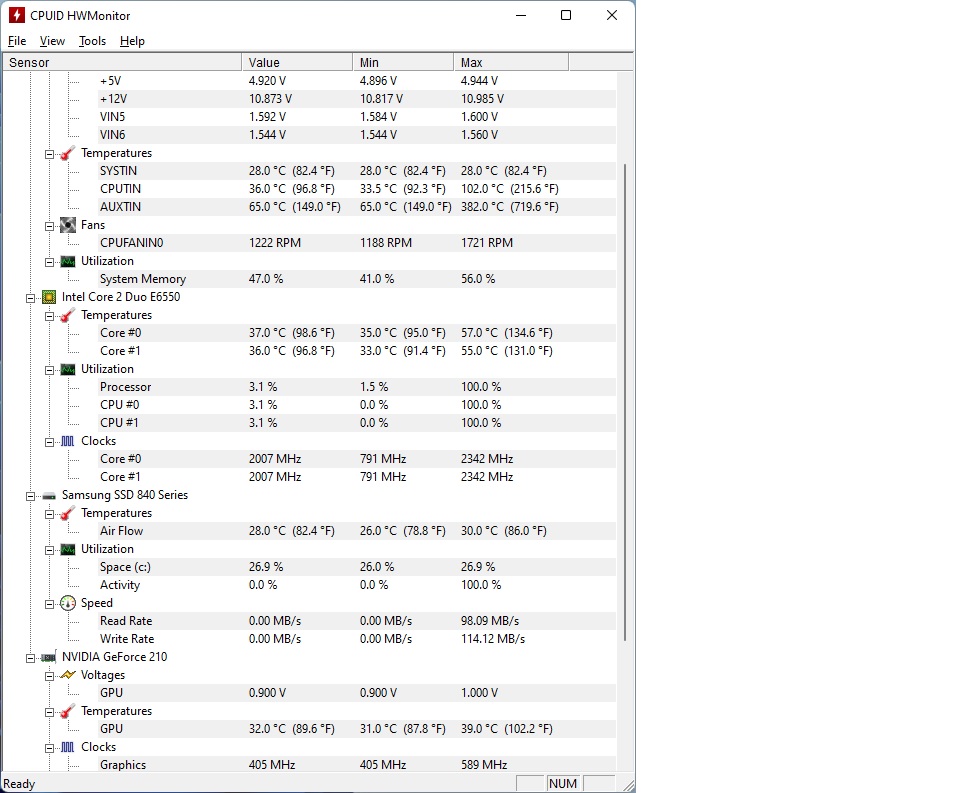The image size is (960, 793).
Task: Click utilization icon above Space (c:) row
Action: pos(68,549)
